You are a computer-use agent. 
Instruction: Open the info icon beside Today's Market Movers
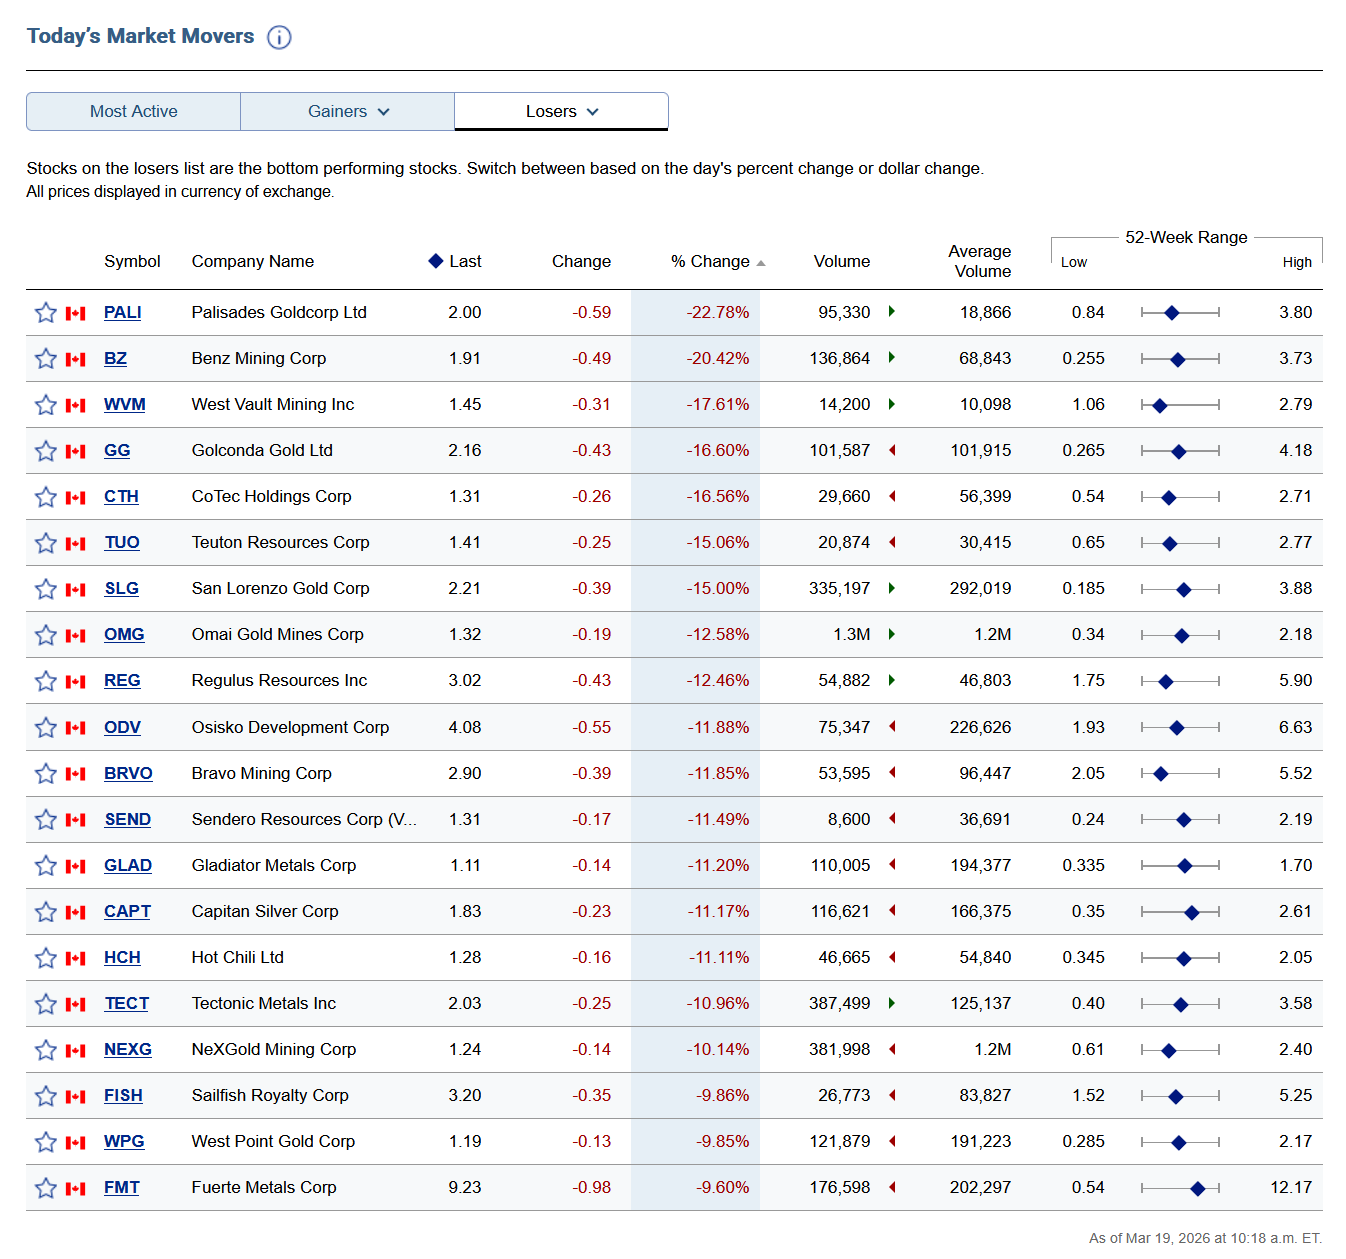point(279,37)
